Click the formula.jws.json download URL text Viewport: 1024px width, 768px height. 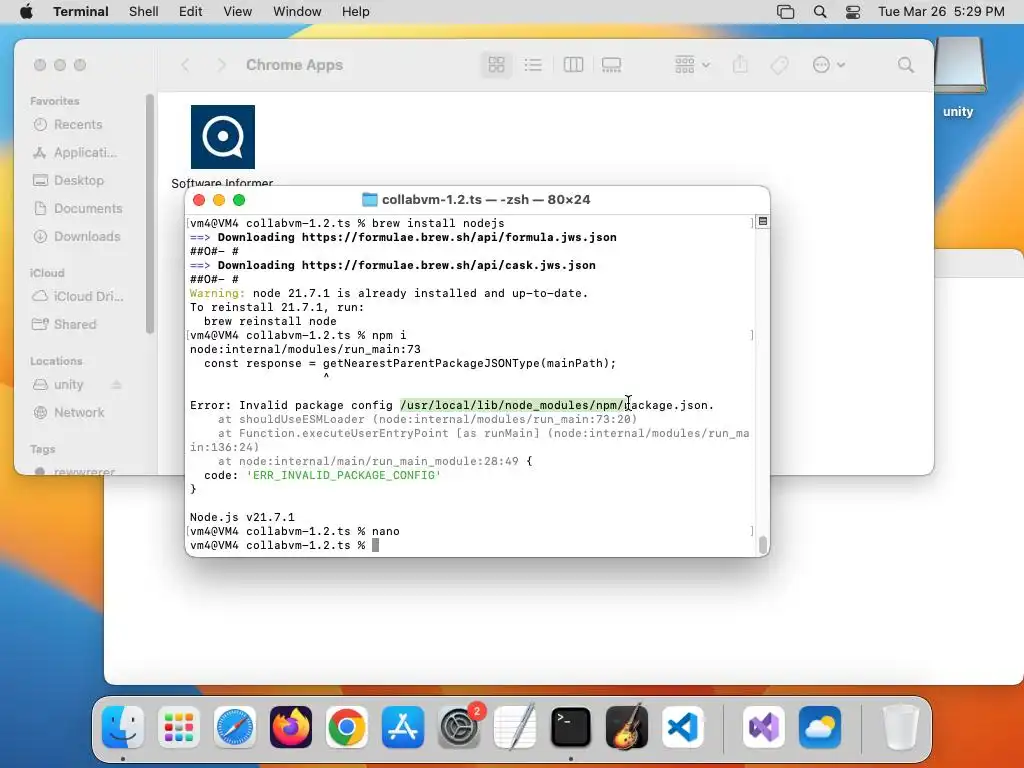[x=459, y=237]
